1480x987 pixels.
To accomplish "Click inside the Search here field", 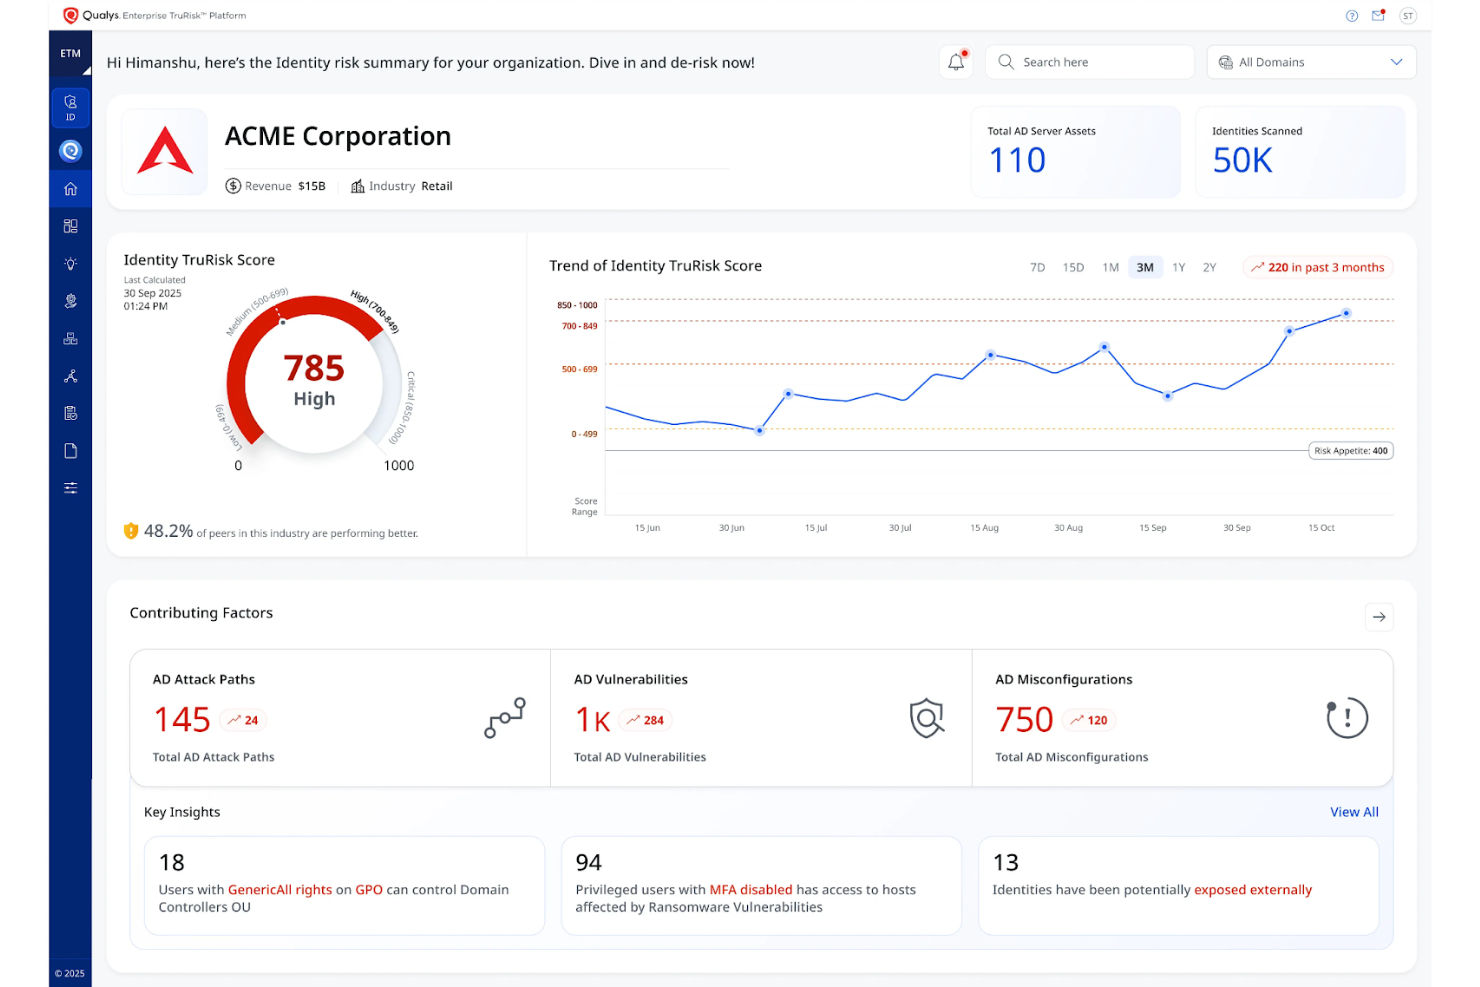I will [x=1089, y=61].
